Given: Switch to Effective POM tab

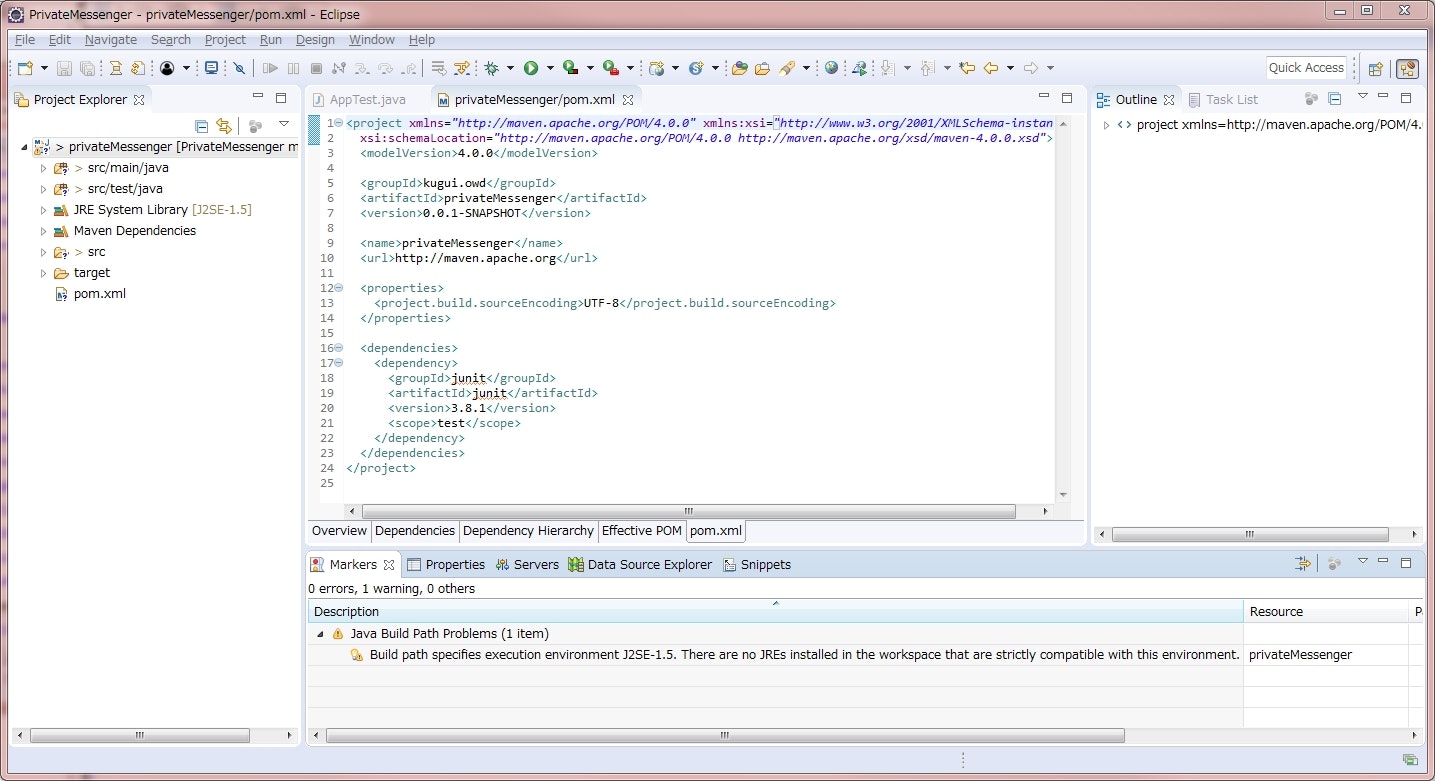Looking at the screenshot, I should pos(642,531).
